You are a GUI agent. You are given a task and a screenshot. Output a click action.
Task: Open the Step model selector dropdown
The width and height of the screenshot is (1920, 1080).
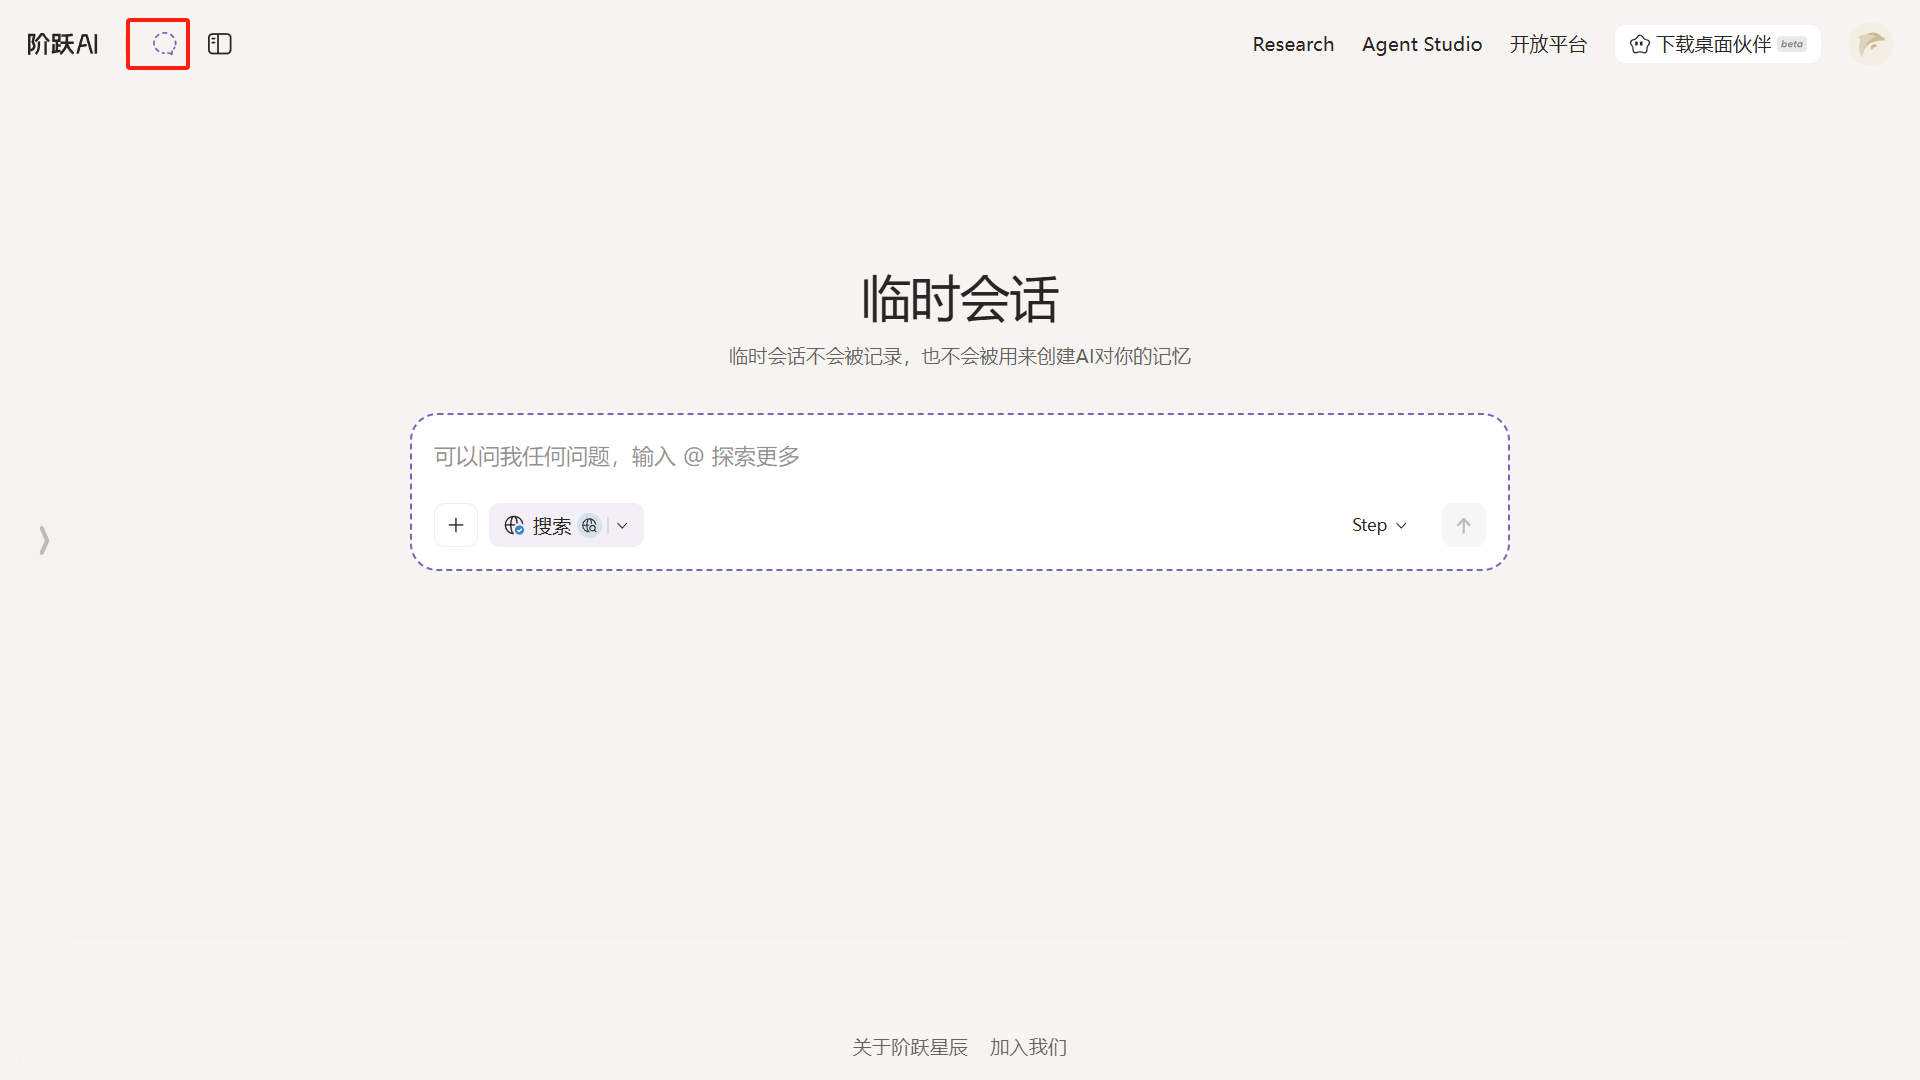[1379, 525]
